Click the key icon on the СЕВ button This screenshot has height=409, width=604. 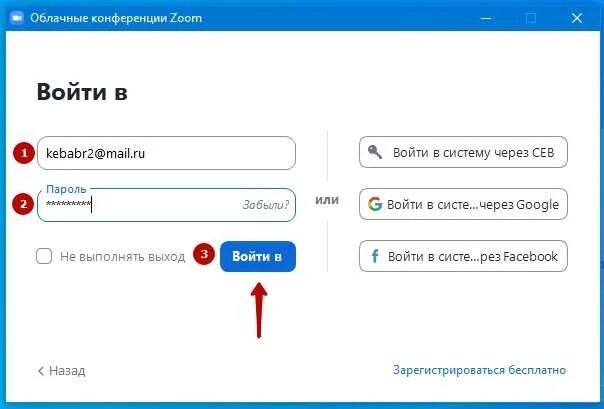(375, 152)
